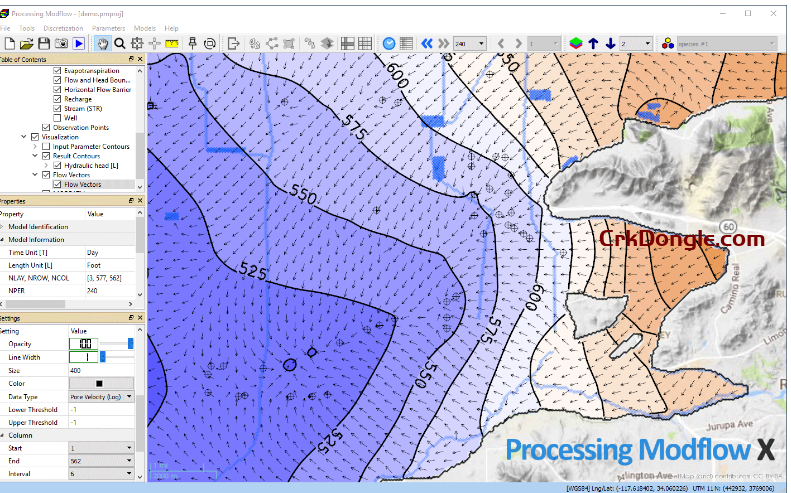Select the pan hand tool
This screenshot has width=791, height=493.
(102, 44)
